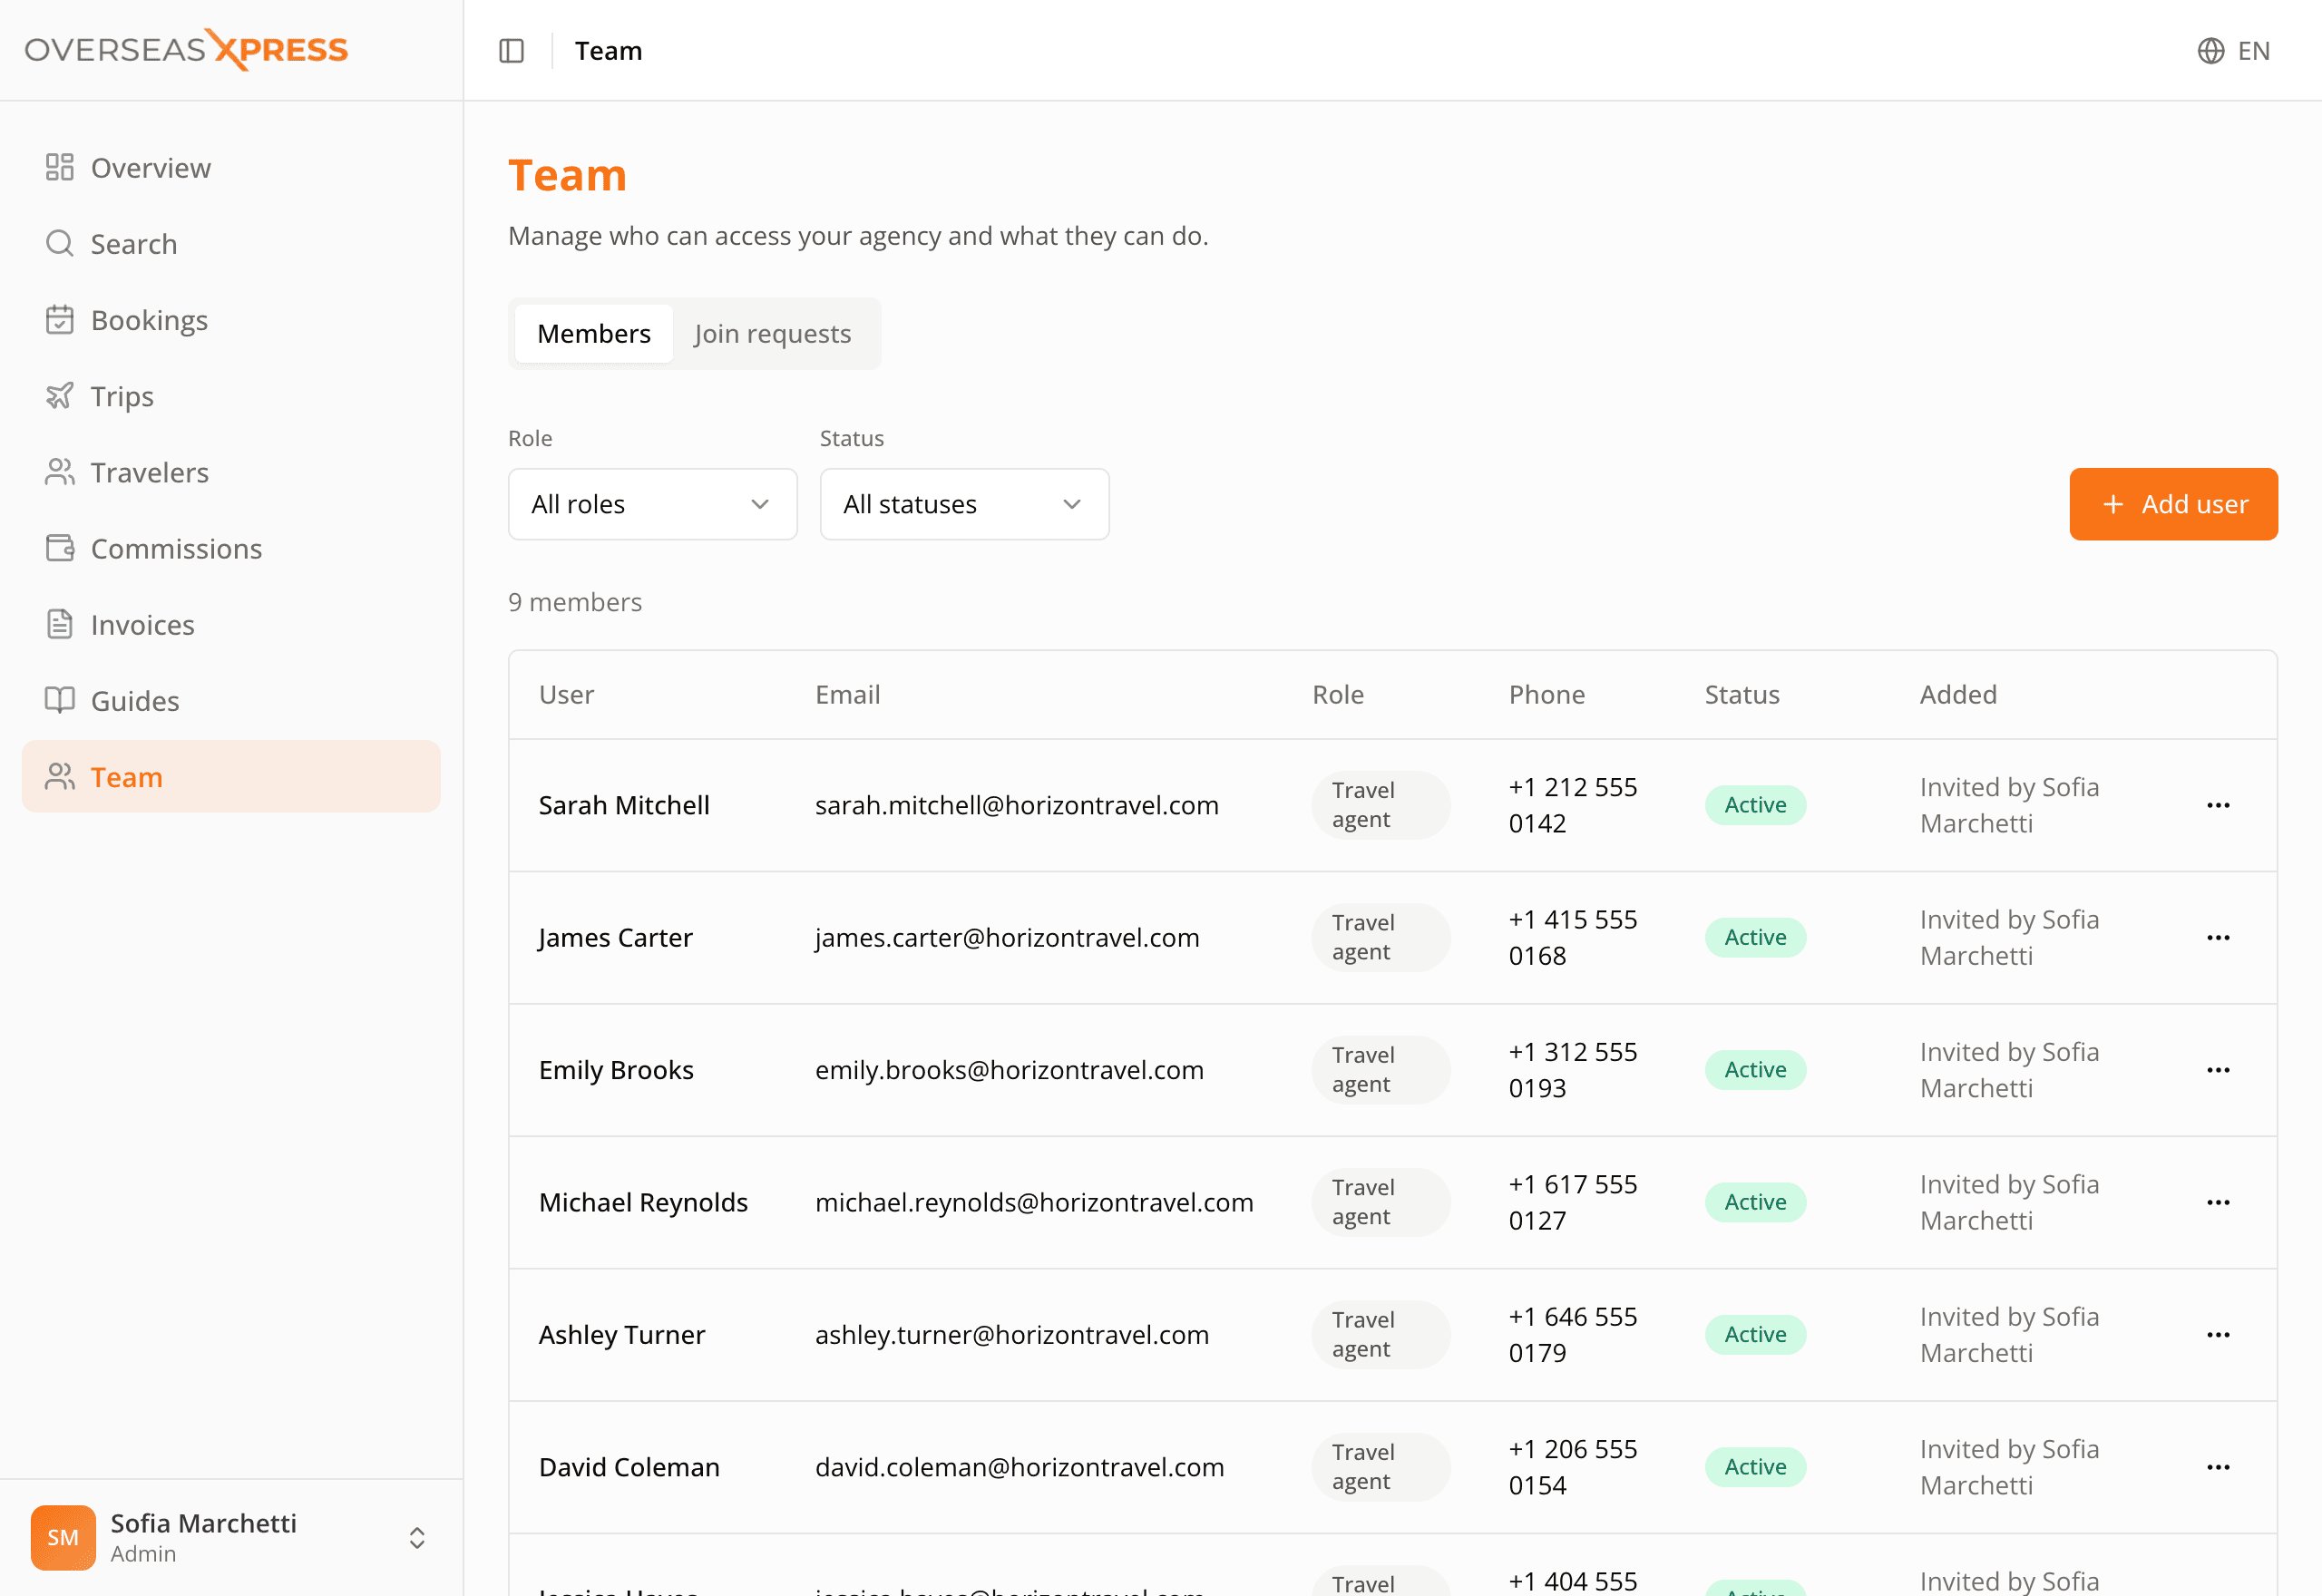Expand the All statuses dropdown
This screenshot has width=2322, height=1596.
point(964,504)
